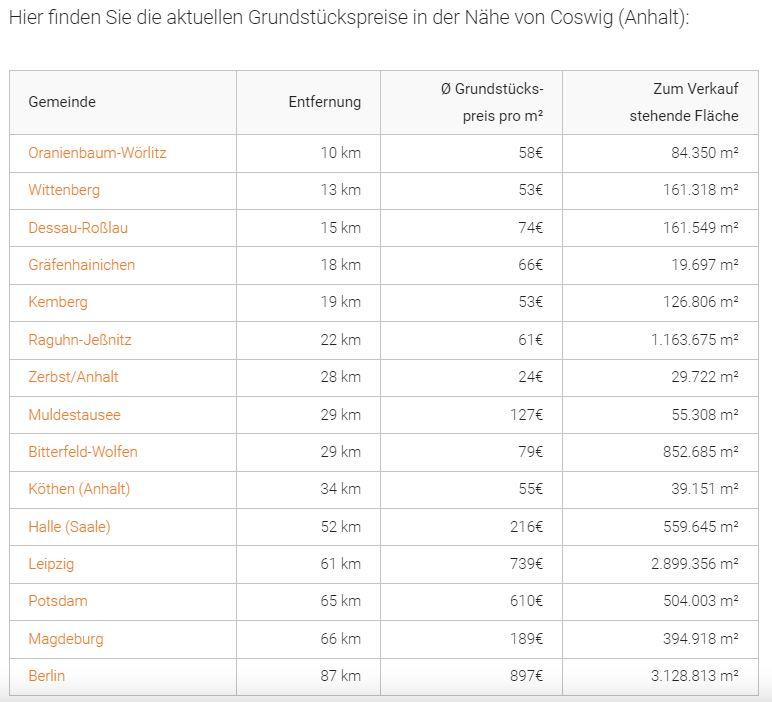The image size is (772, 702).
Task: Click the Gemeinde column header
Action: 62,102
